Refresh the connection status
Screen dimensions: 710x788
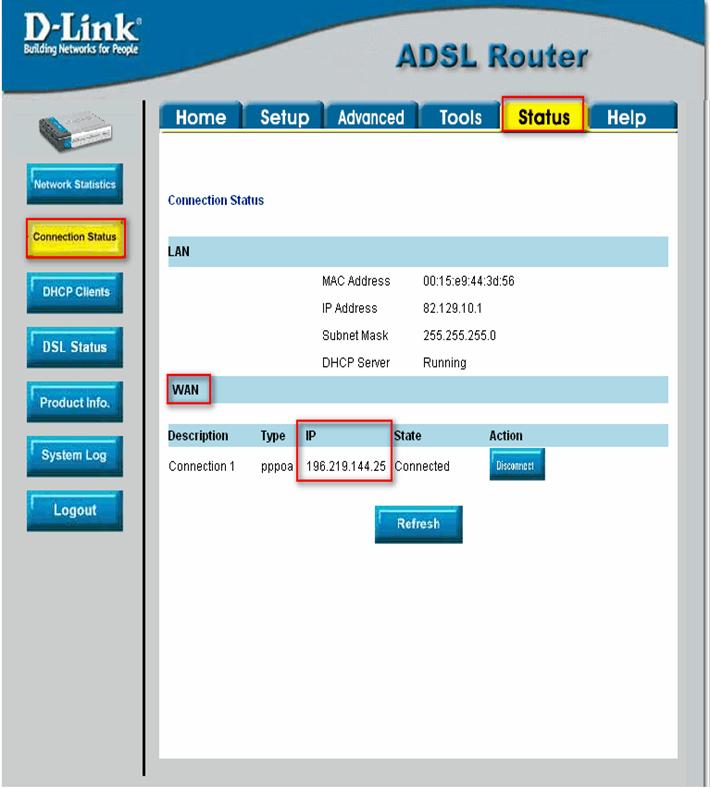tap(419, 524)
